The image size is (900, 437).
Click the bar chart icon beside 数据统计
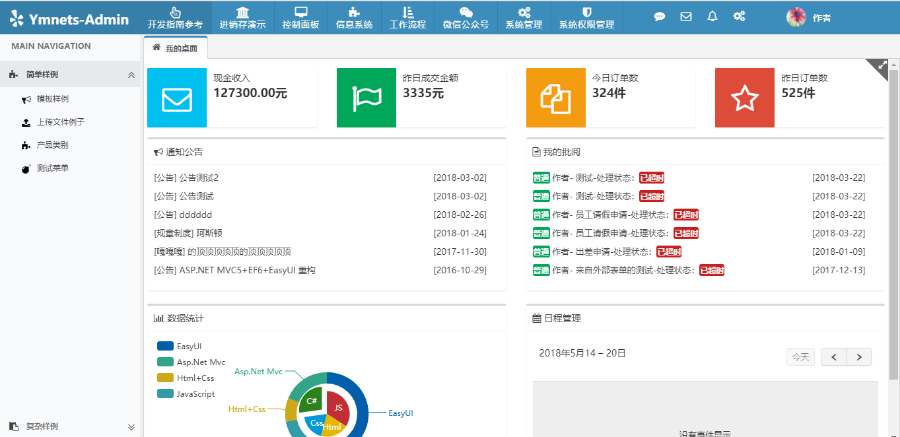pyautogui.click(x=159, y=318)
